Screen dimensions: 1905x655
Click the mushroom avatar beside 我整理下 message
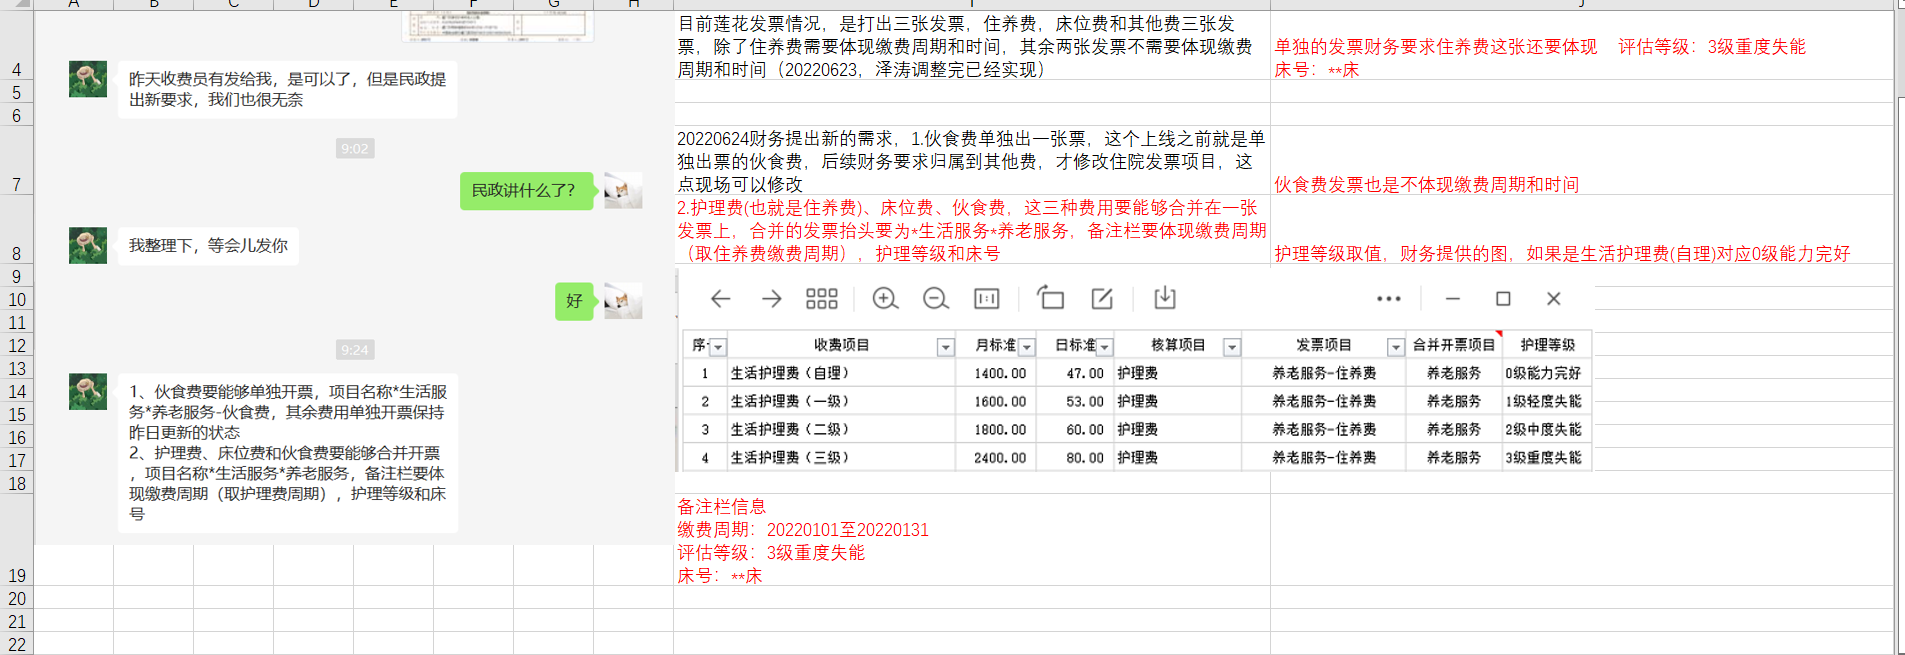88,246
